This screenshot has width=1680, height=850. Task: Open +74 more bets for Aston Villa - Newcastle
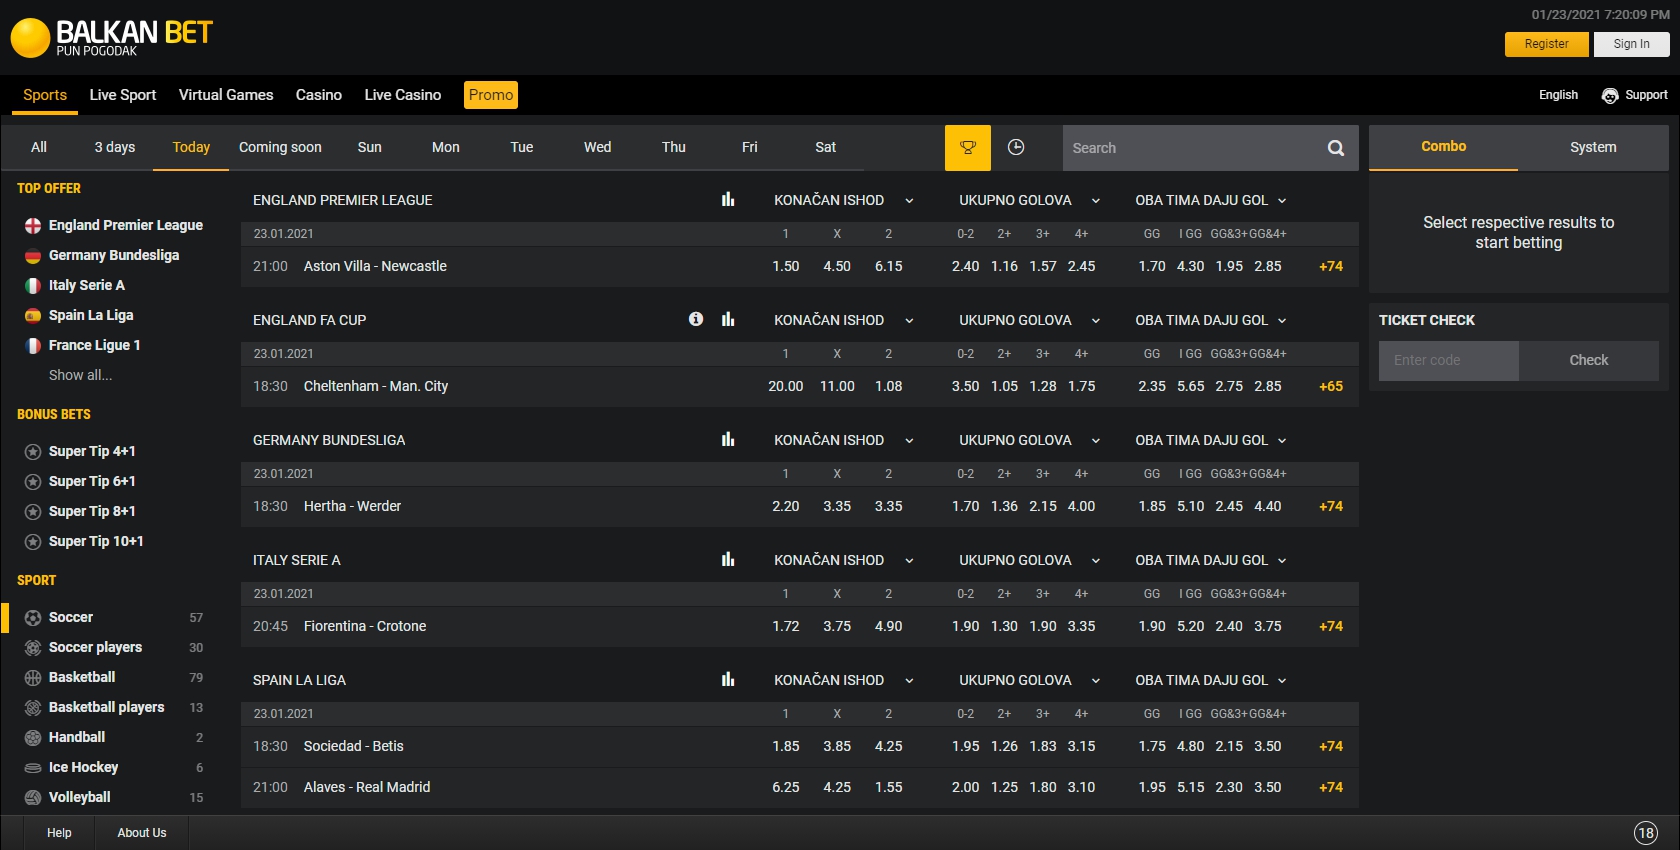[1331, 266]
